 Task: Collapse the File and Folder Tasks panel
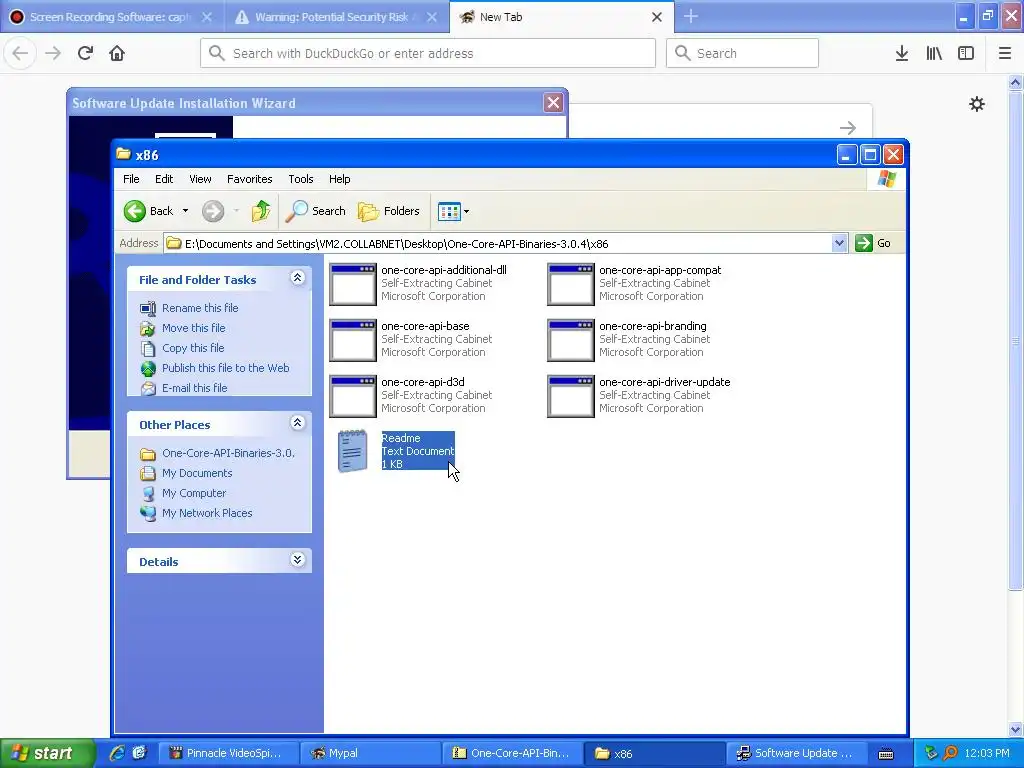tap(297, 278)
